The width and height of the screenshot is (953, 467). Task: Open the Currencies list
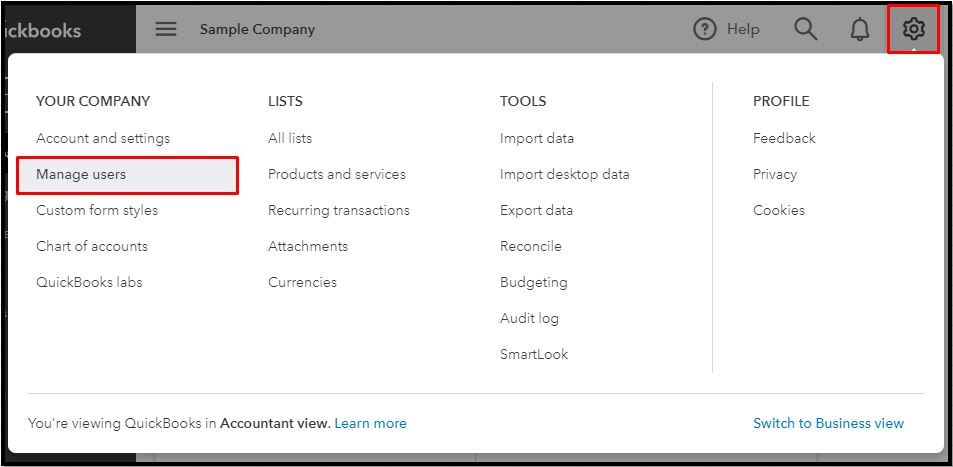tap(302, 282)
